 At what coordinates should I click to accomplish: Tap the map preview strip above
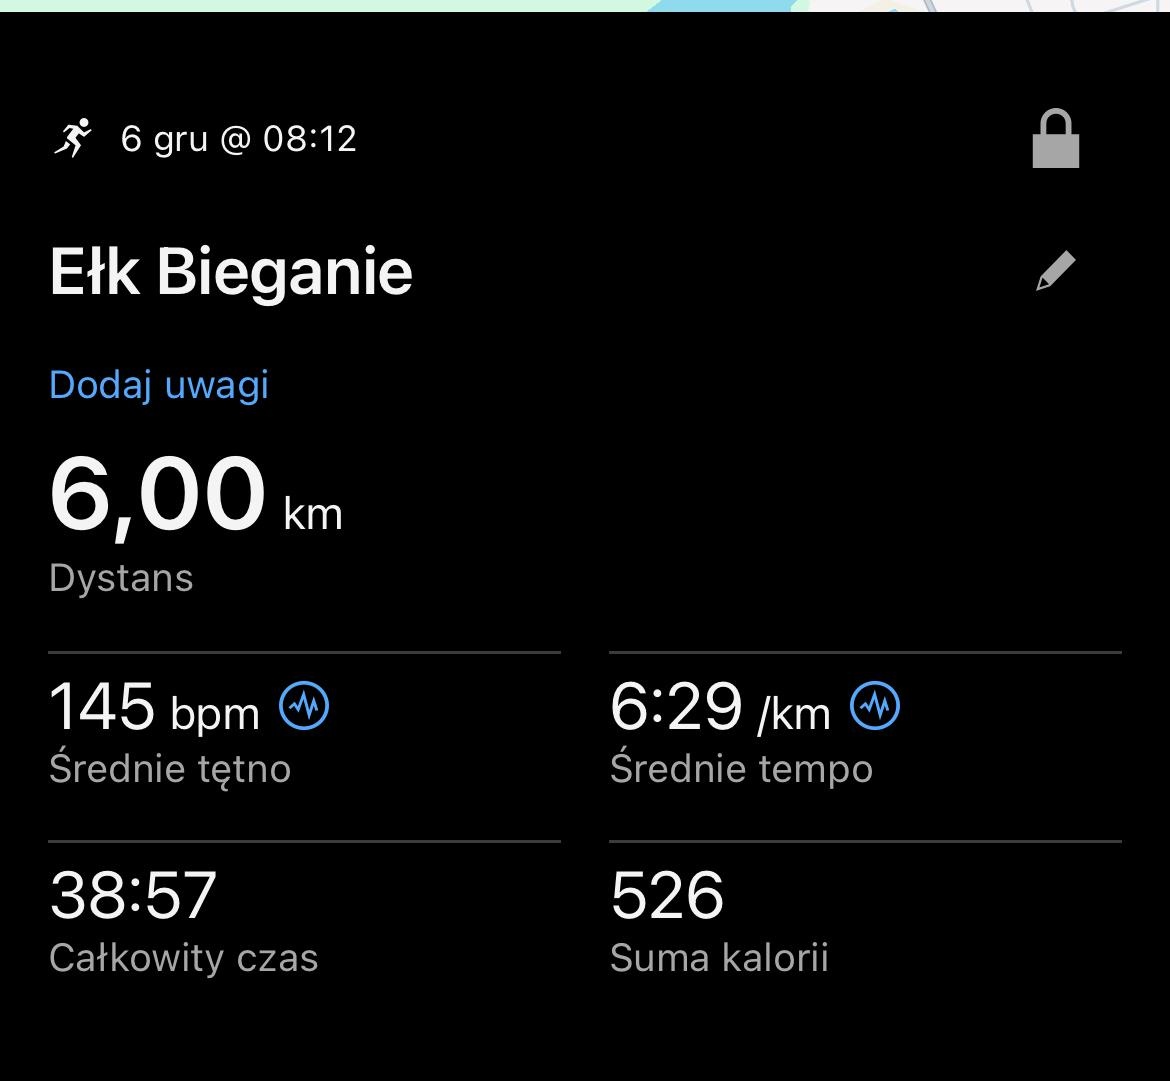585,5
